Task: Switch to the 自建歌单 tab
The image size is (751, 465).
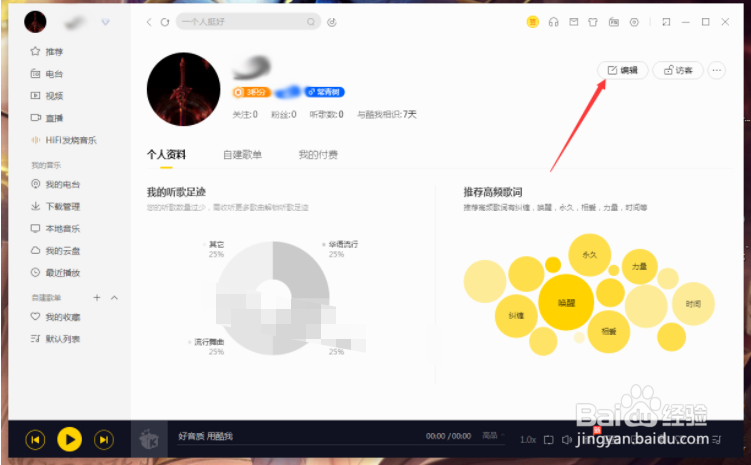Action: coord(242,155)
